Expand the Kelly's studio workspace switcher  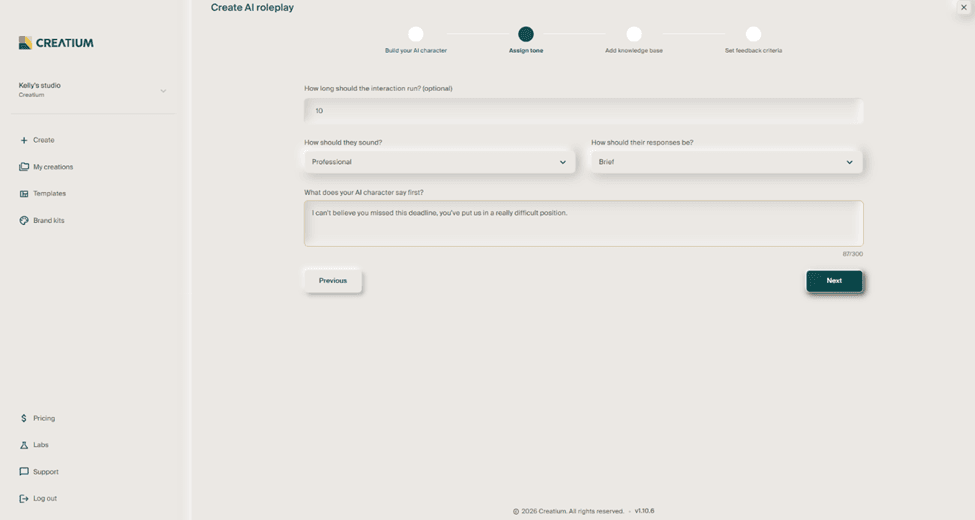[163, 91]
